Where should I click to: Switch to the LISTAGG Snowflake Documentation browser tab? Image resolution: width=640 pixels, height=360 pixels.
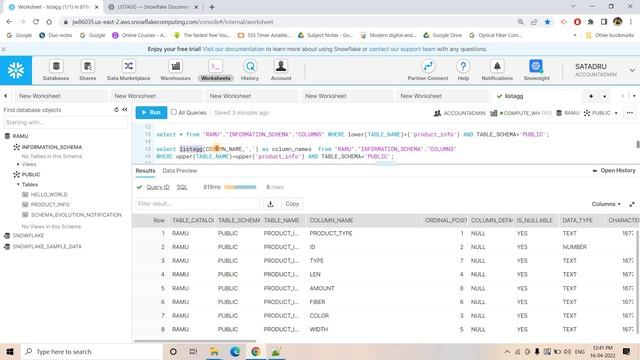[153, 7]
